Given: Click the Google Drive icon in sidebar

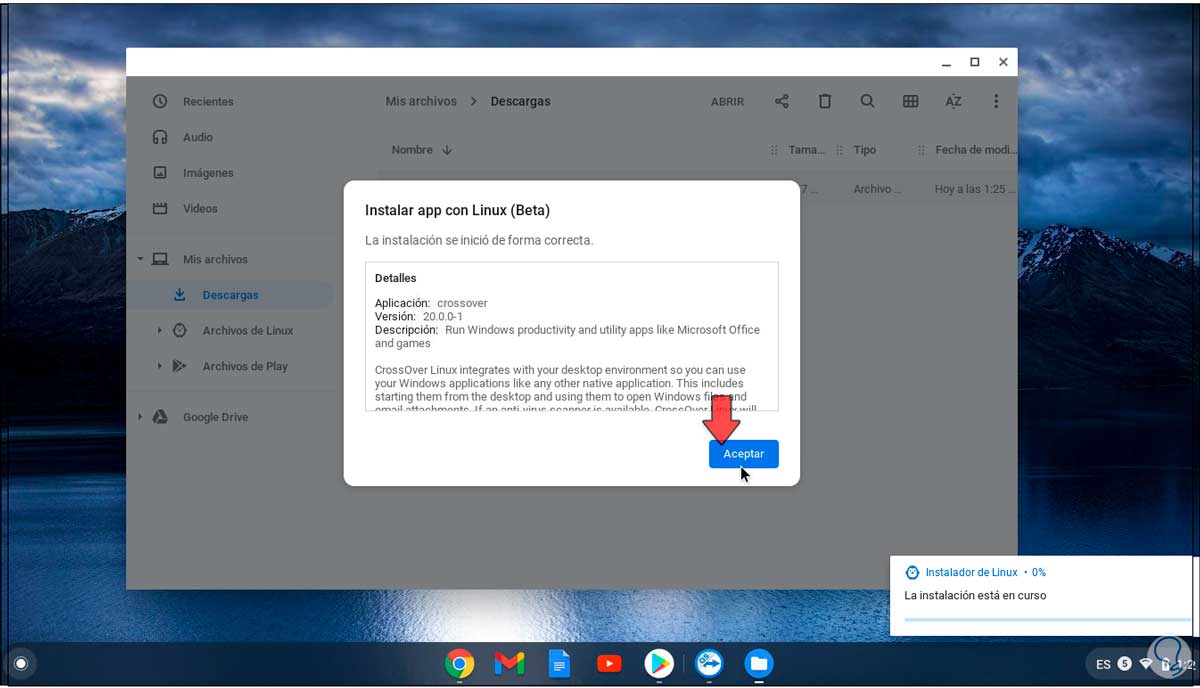Looking at the screenshot, I should click(x=160, y=417).
